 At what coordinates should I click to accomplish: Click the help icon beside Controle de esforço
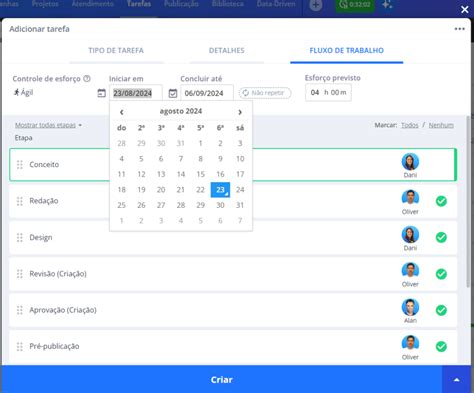(87, 79)
